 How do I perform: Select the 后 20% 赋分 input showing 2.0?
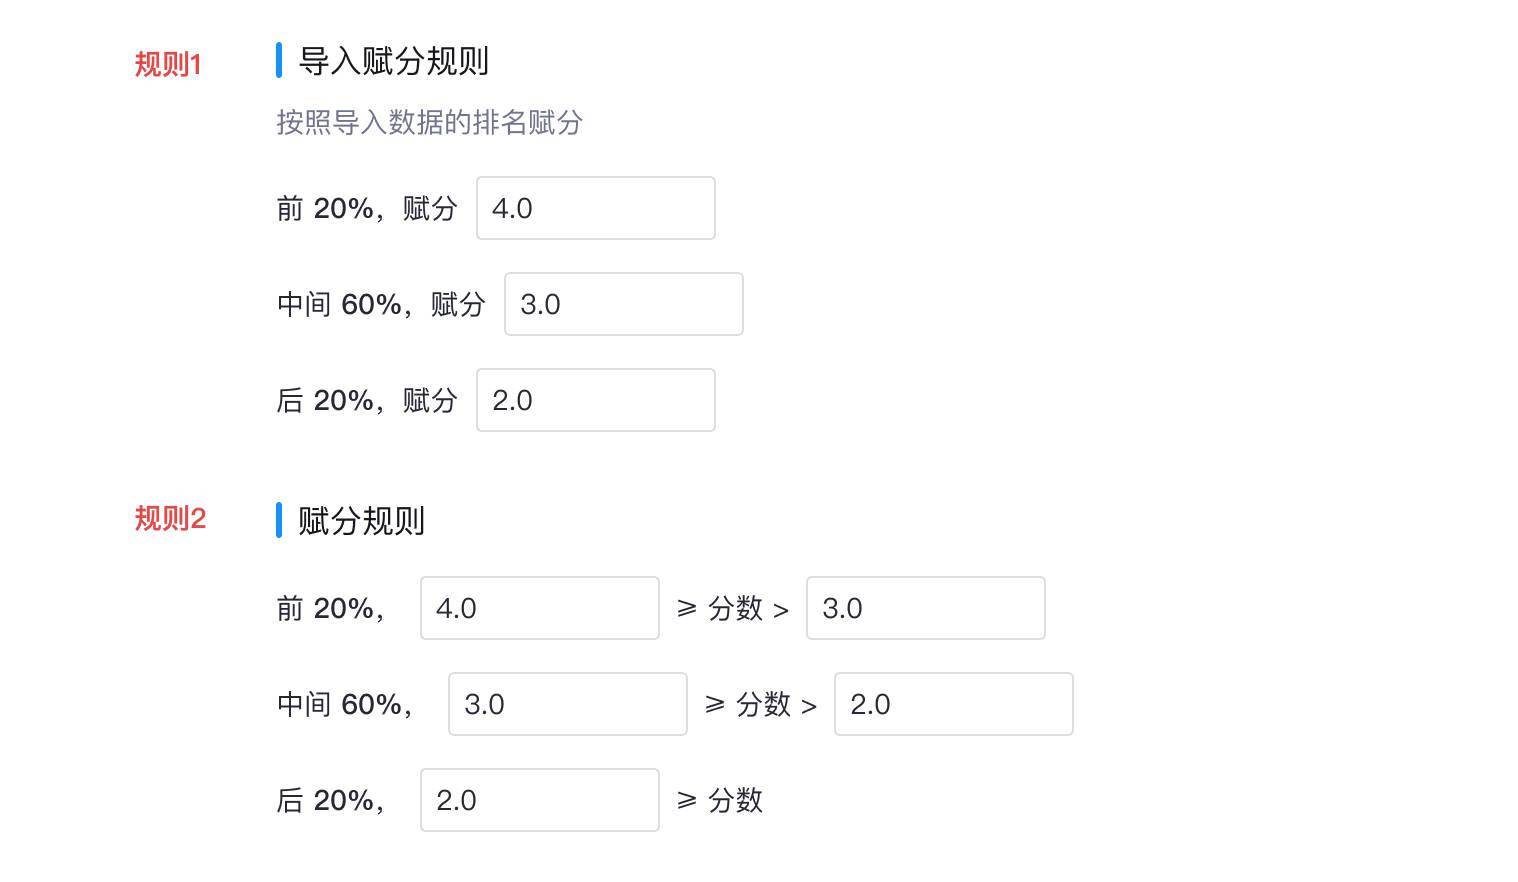coord(595,400)
